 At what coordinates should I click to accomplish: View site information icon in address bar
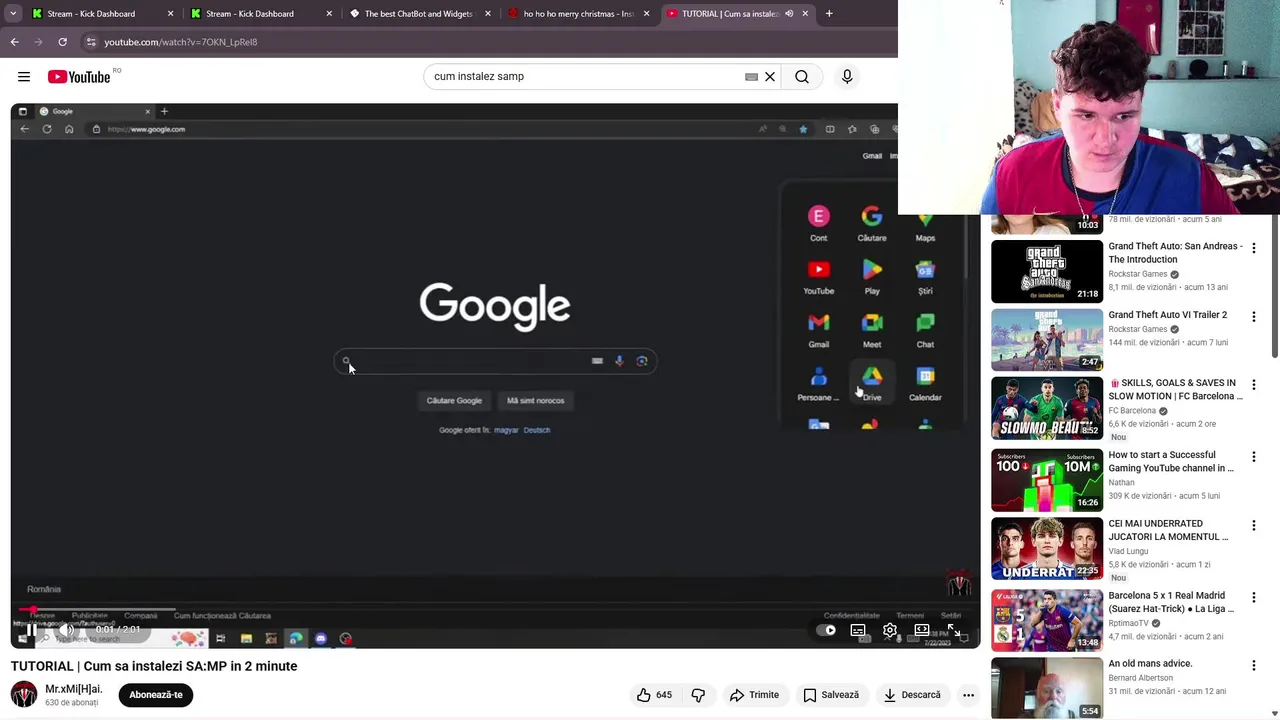pyautogui.click(x=91, y=42)
